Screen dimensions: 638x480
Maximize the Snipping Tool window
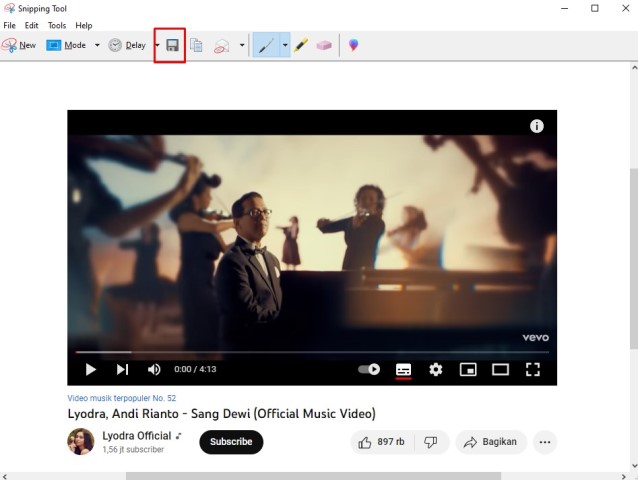(595, 8)
